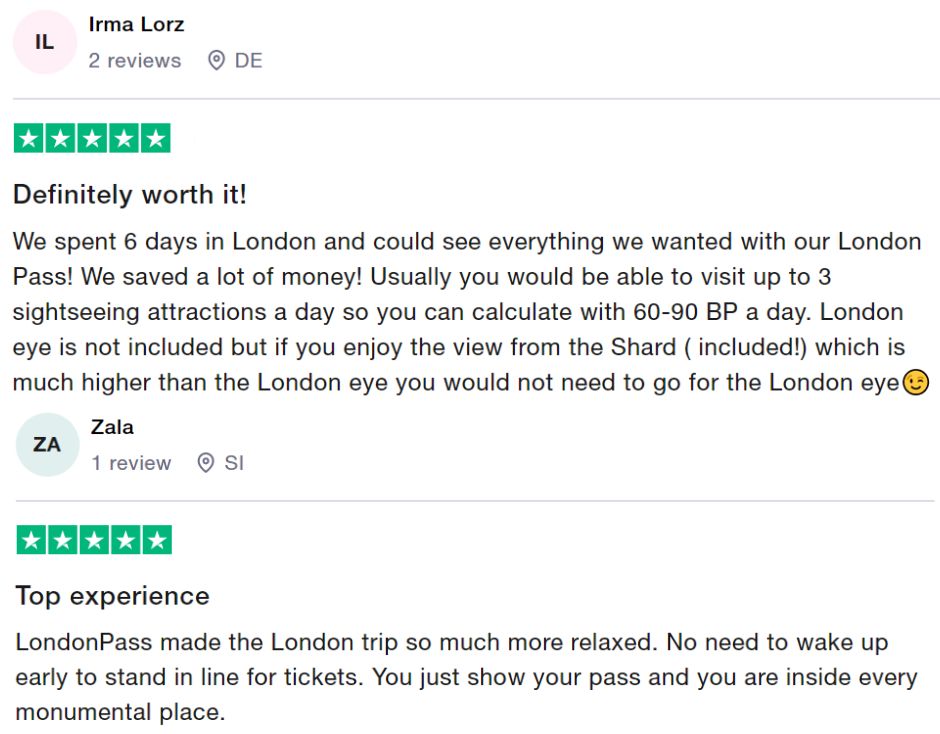Click the winking emoji ending Irma's review
The width and height of the screenshot is (940, 734).
[915, 383]
